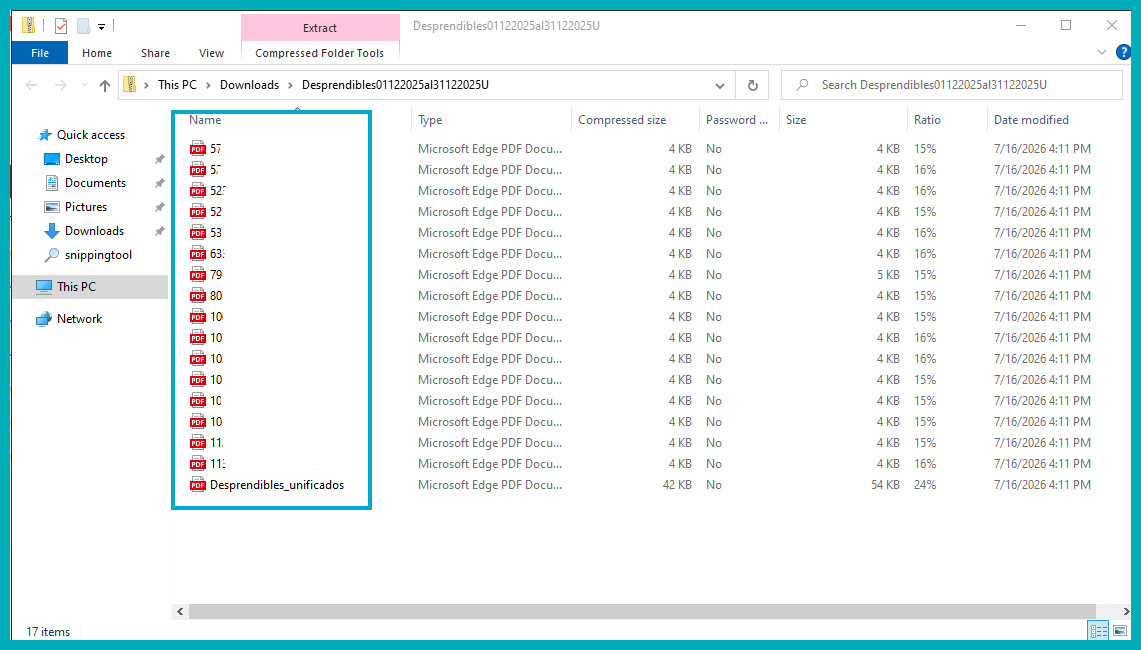
Task: Open the View ribbon tab
Action: [x=211, y=53]
